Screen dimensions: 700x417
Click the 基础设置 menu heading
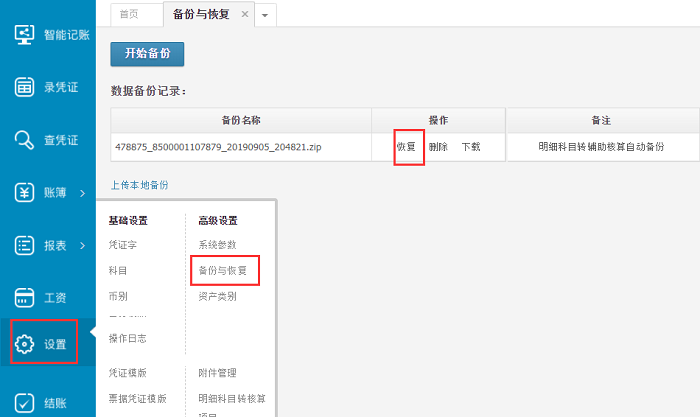point(128,221)
